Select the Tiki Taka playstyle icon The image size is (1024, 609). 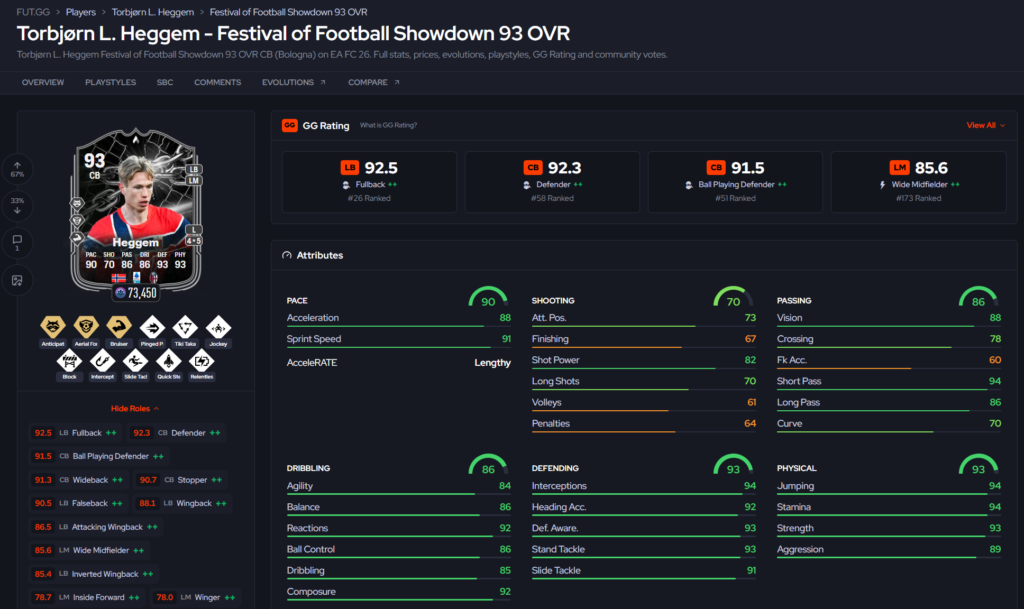[185, 331]
